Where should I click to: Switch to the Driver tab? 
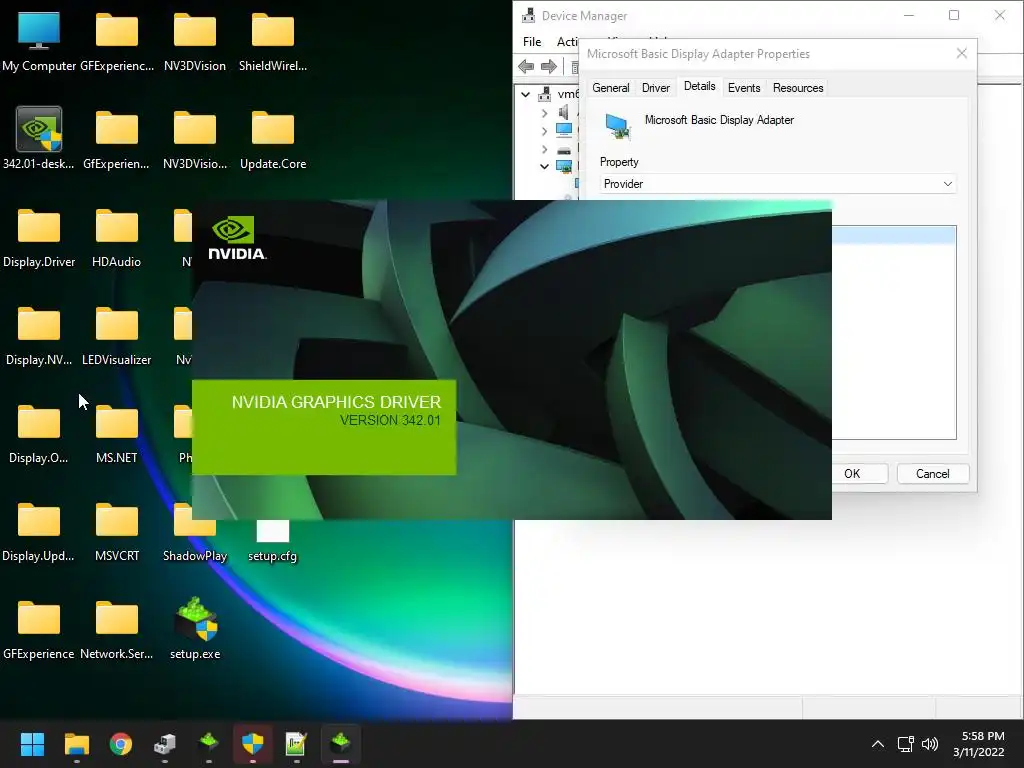click(656, 88)
